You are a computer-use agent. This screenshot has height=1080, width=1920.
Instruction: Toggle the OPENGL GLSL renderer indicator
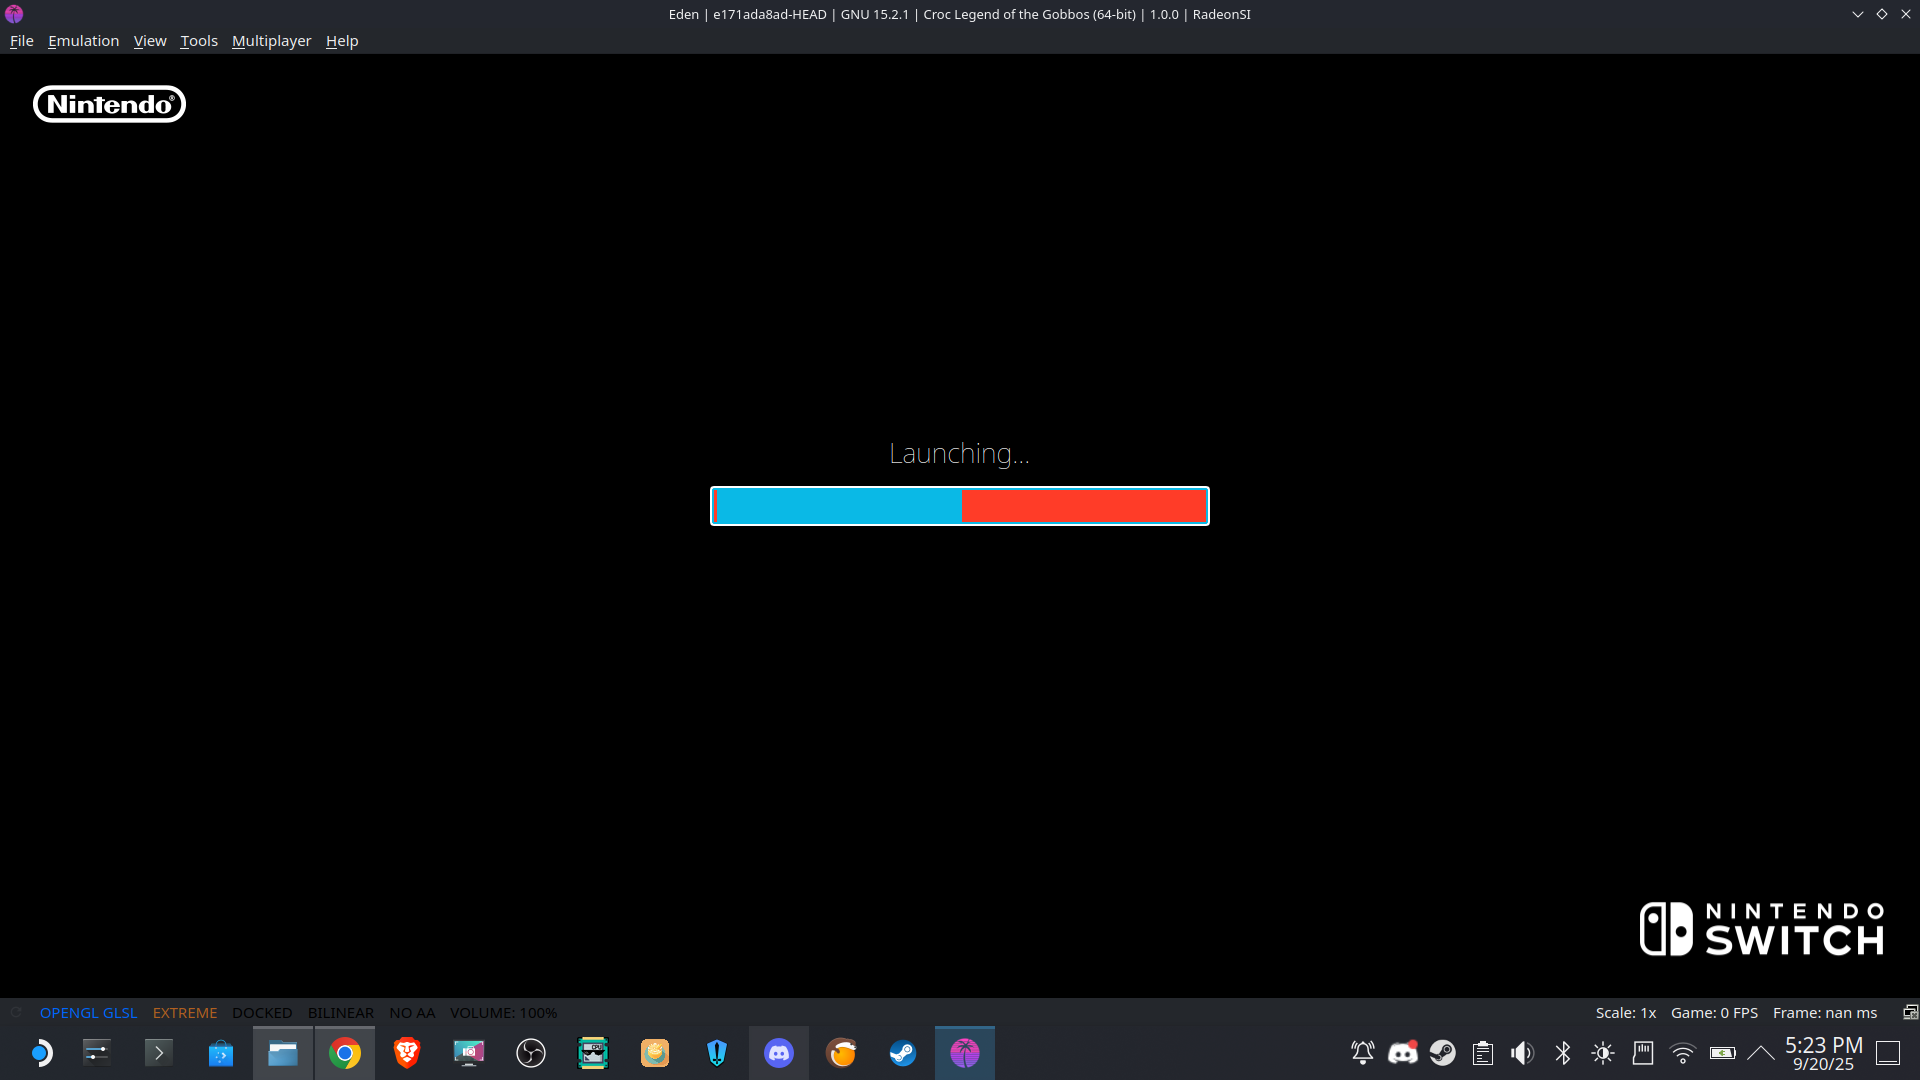point(88,1013)
